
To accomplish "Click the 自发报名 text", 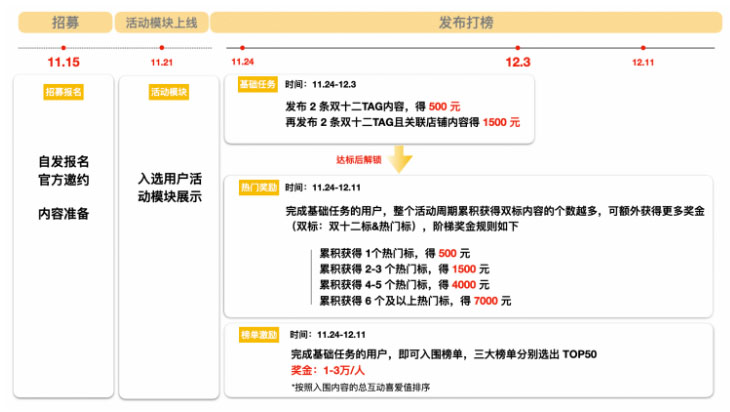I will pos(64,162).
